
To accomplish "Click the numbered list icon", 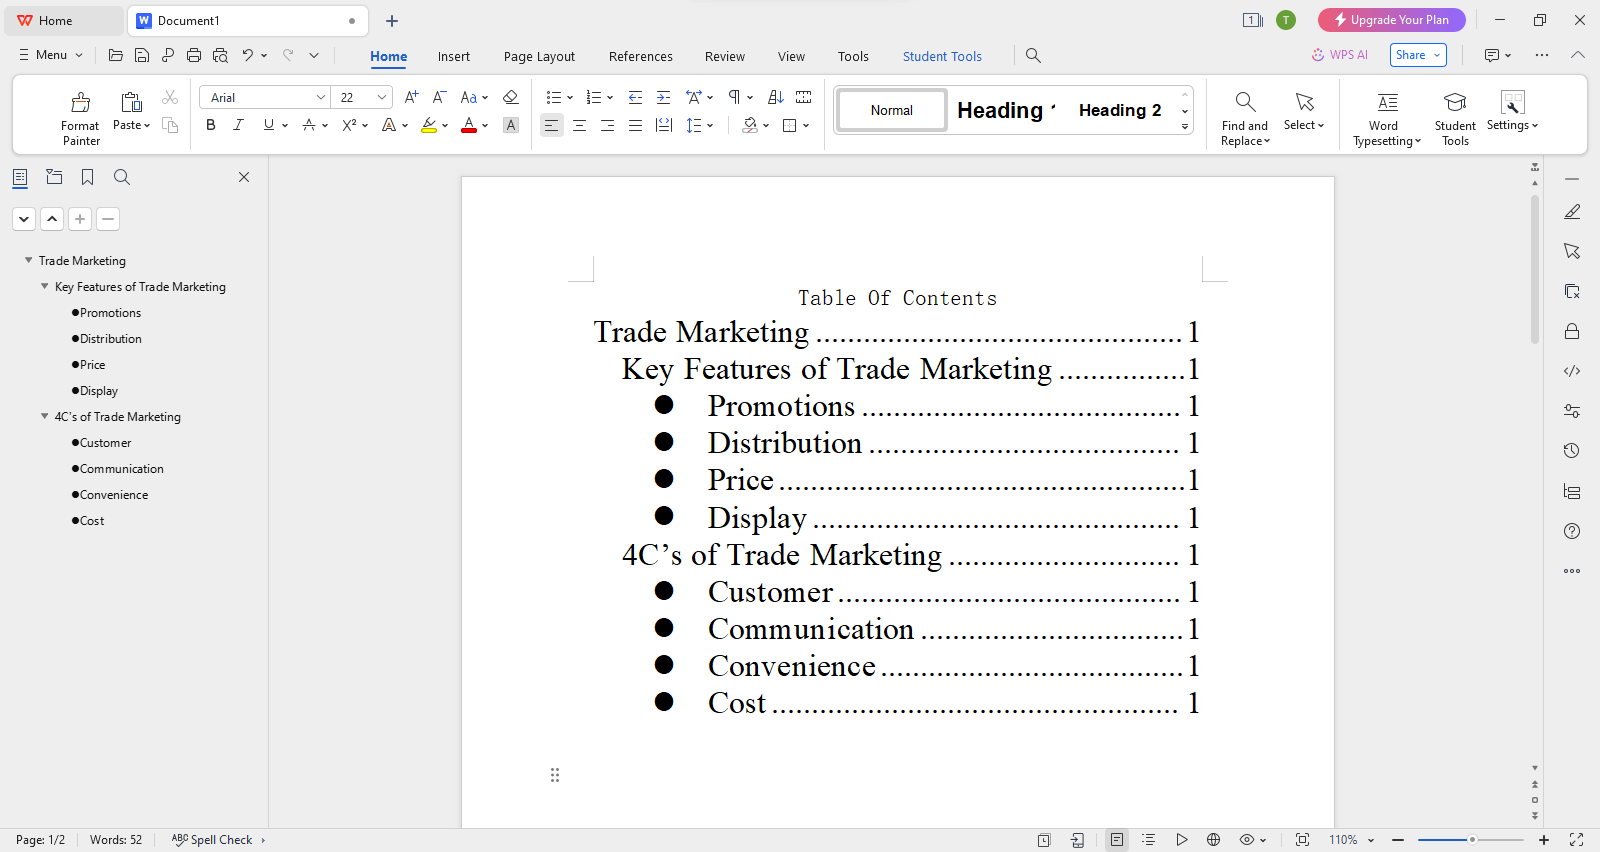I will pyautogui.click(x=594, y=97).
